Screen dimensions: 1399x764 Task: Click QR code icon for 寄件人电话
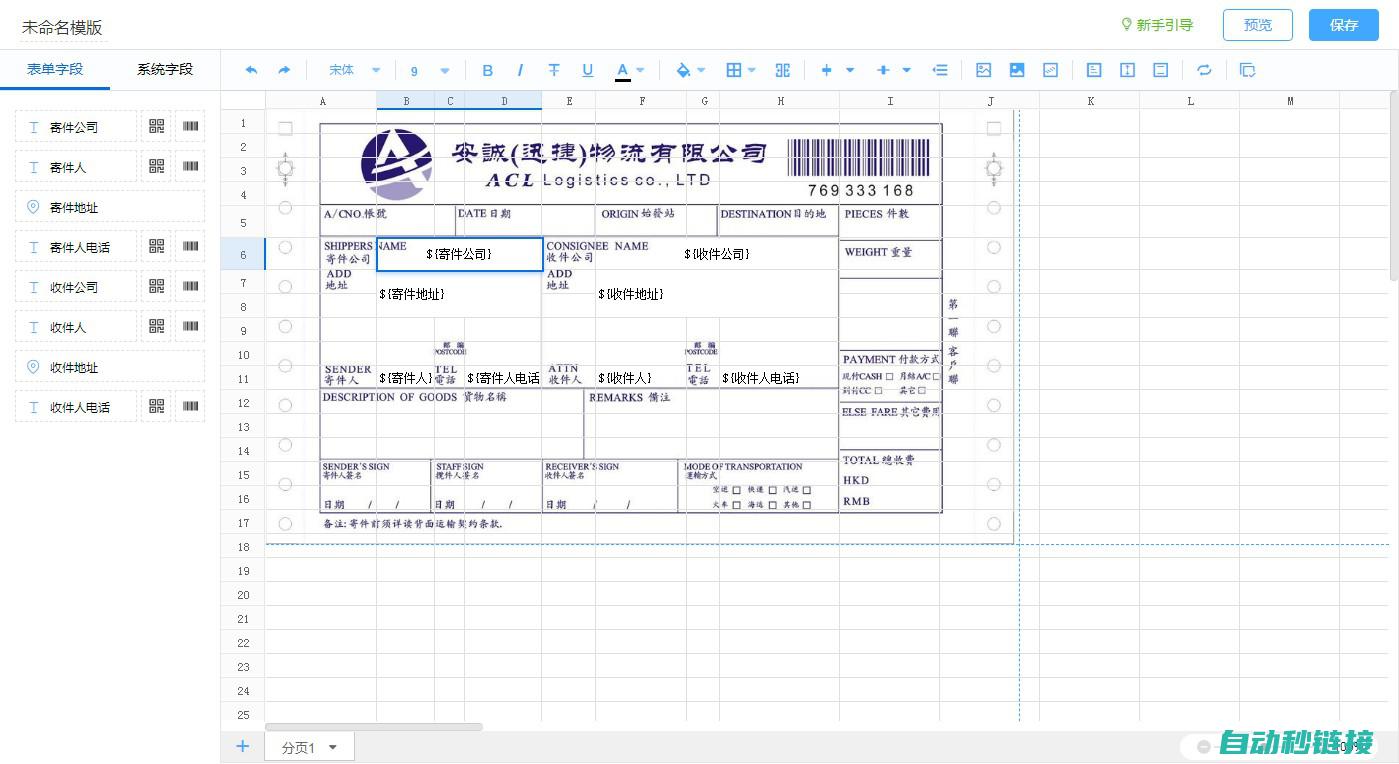[156, 246]
